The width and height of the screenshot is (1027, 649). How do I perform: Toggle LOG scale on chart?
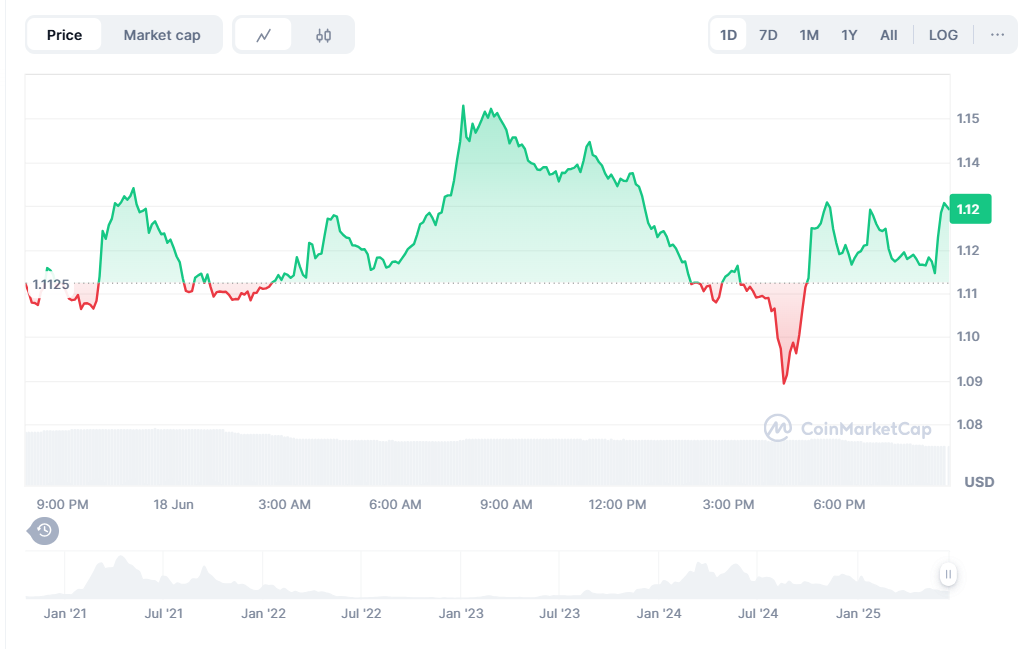pyautogui.click(x=943, y=35)
